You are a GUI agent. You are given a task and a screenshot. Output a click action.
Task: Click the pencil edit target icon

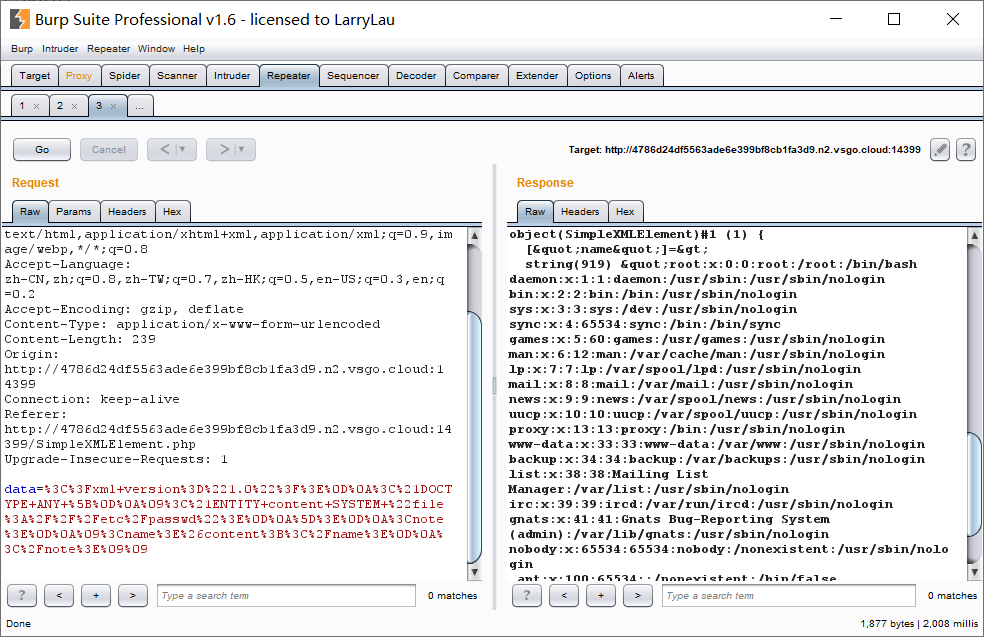[939, 149]
